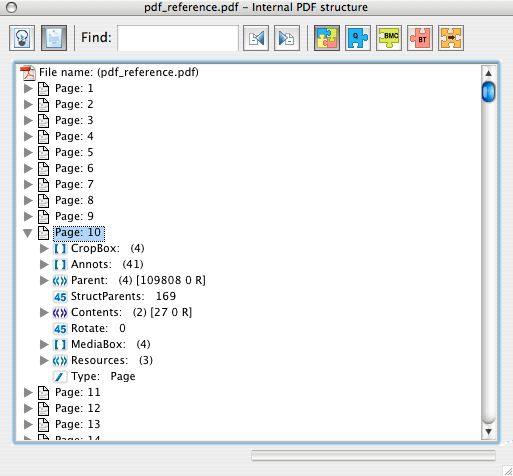
Task: Expand the Parent dictionary entry
Action: tap(44, 280)
